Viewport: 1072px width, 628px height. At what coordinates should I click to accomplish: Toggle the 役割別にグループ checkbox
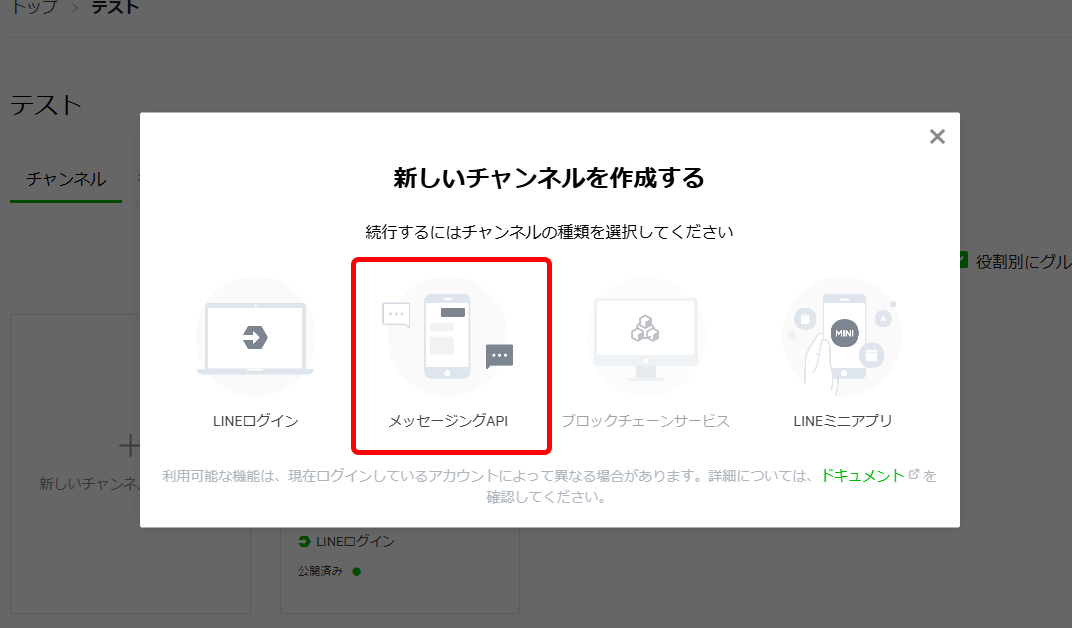tap(964, 260)
